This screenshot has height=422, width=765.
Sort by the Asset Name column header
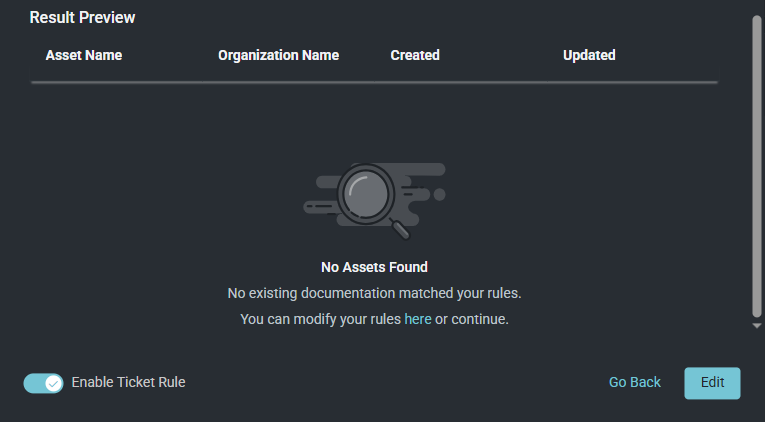click(x=84, y=55)
